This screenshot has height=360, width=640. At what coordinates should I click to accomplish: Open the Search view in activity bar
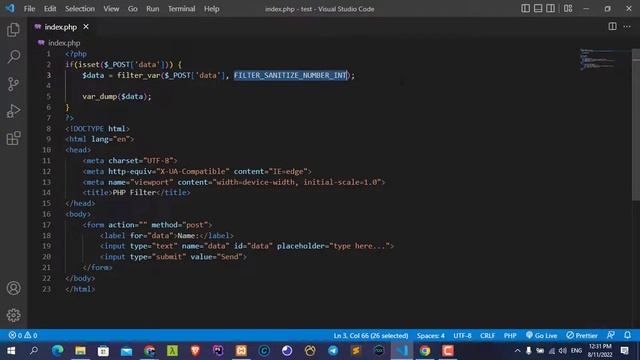point(13,57)
